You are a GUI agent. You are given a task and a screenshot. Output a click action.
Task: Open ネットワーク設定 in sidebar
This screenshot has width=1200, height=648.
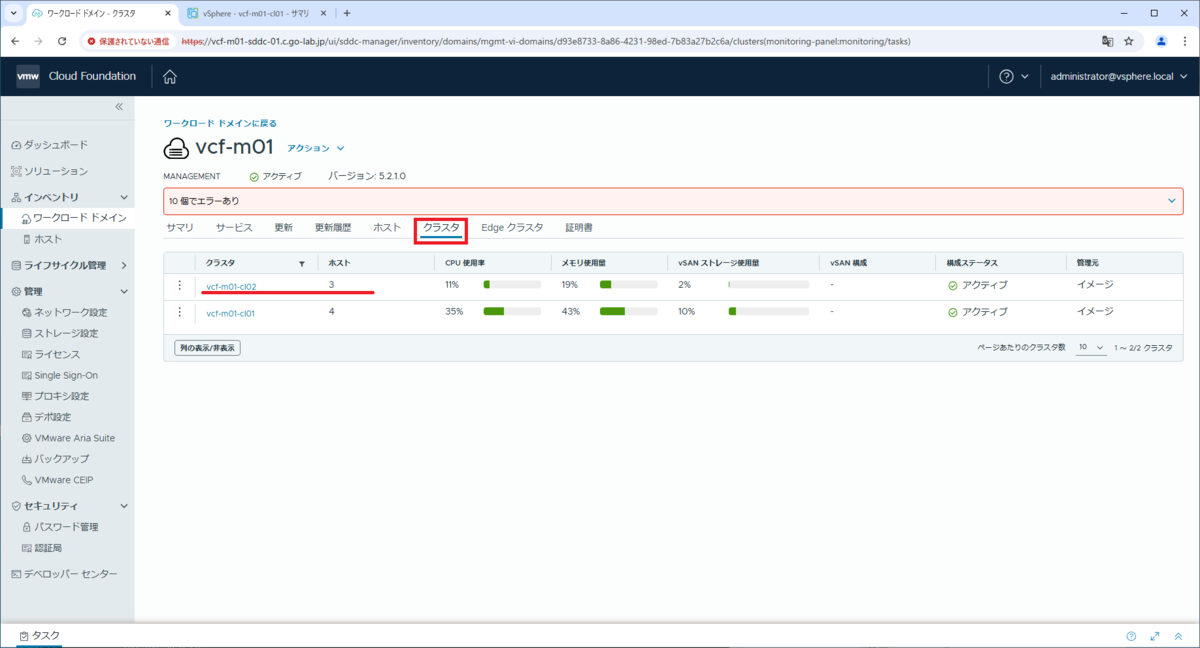tap(63, 312)
